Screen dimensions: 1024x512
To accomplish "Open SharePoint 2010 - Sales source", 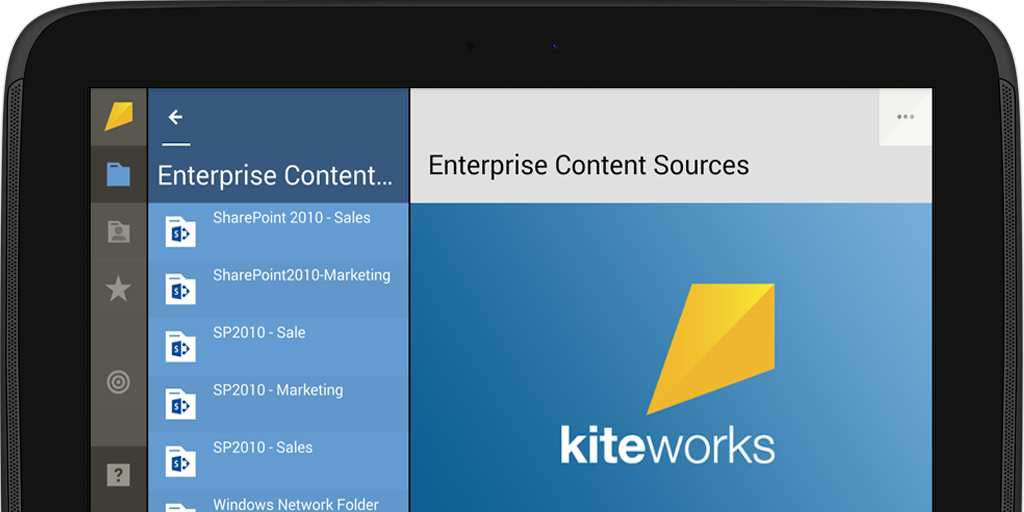I will (291, 218).
